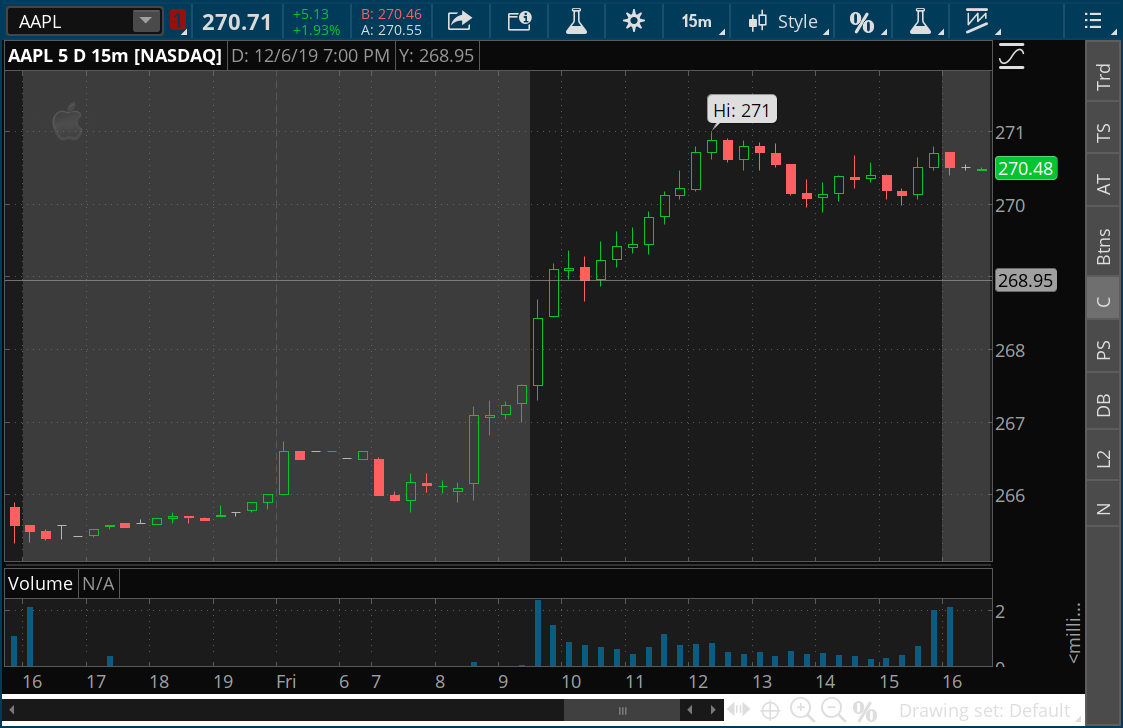This screenshot has width=1123, height=728.
Task: Click the AAPL symbol input field
Action: click(69, 21)
